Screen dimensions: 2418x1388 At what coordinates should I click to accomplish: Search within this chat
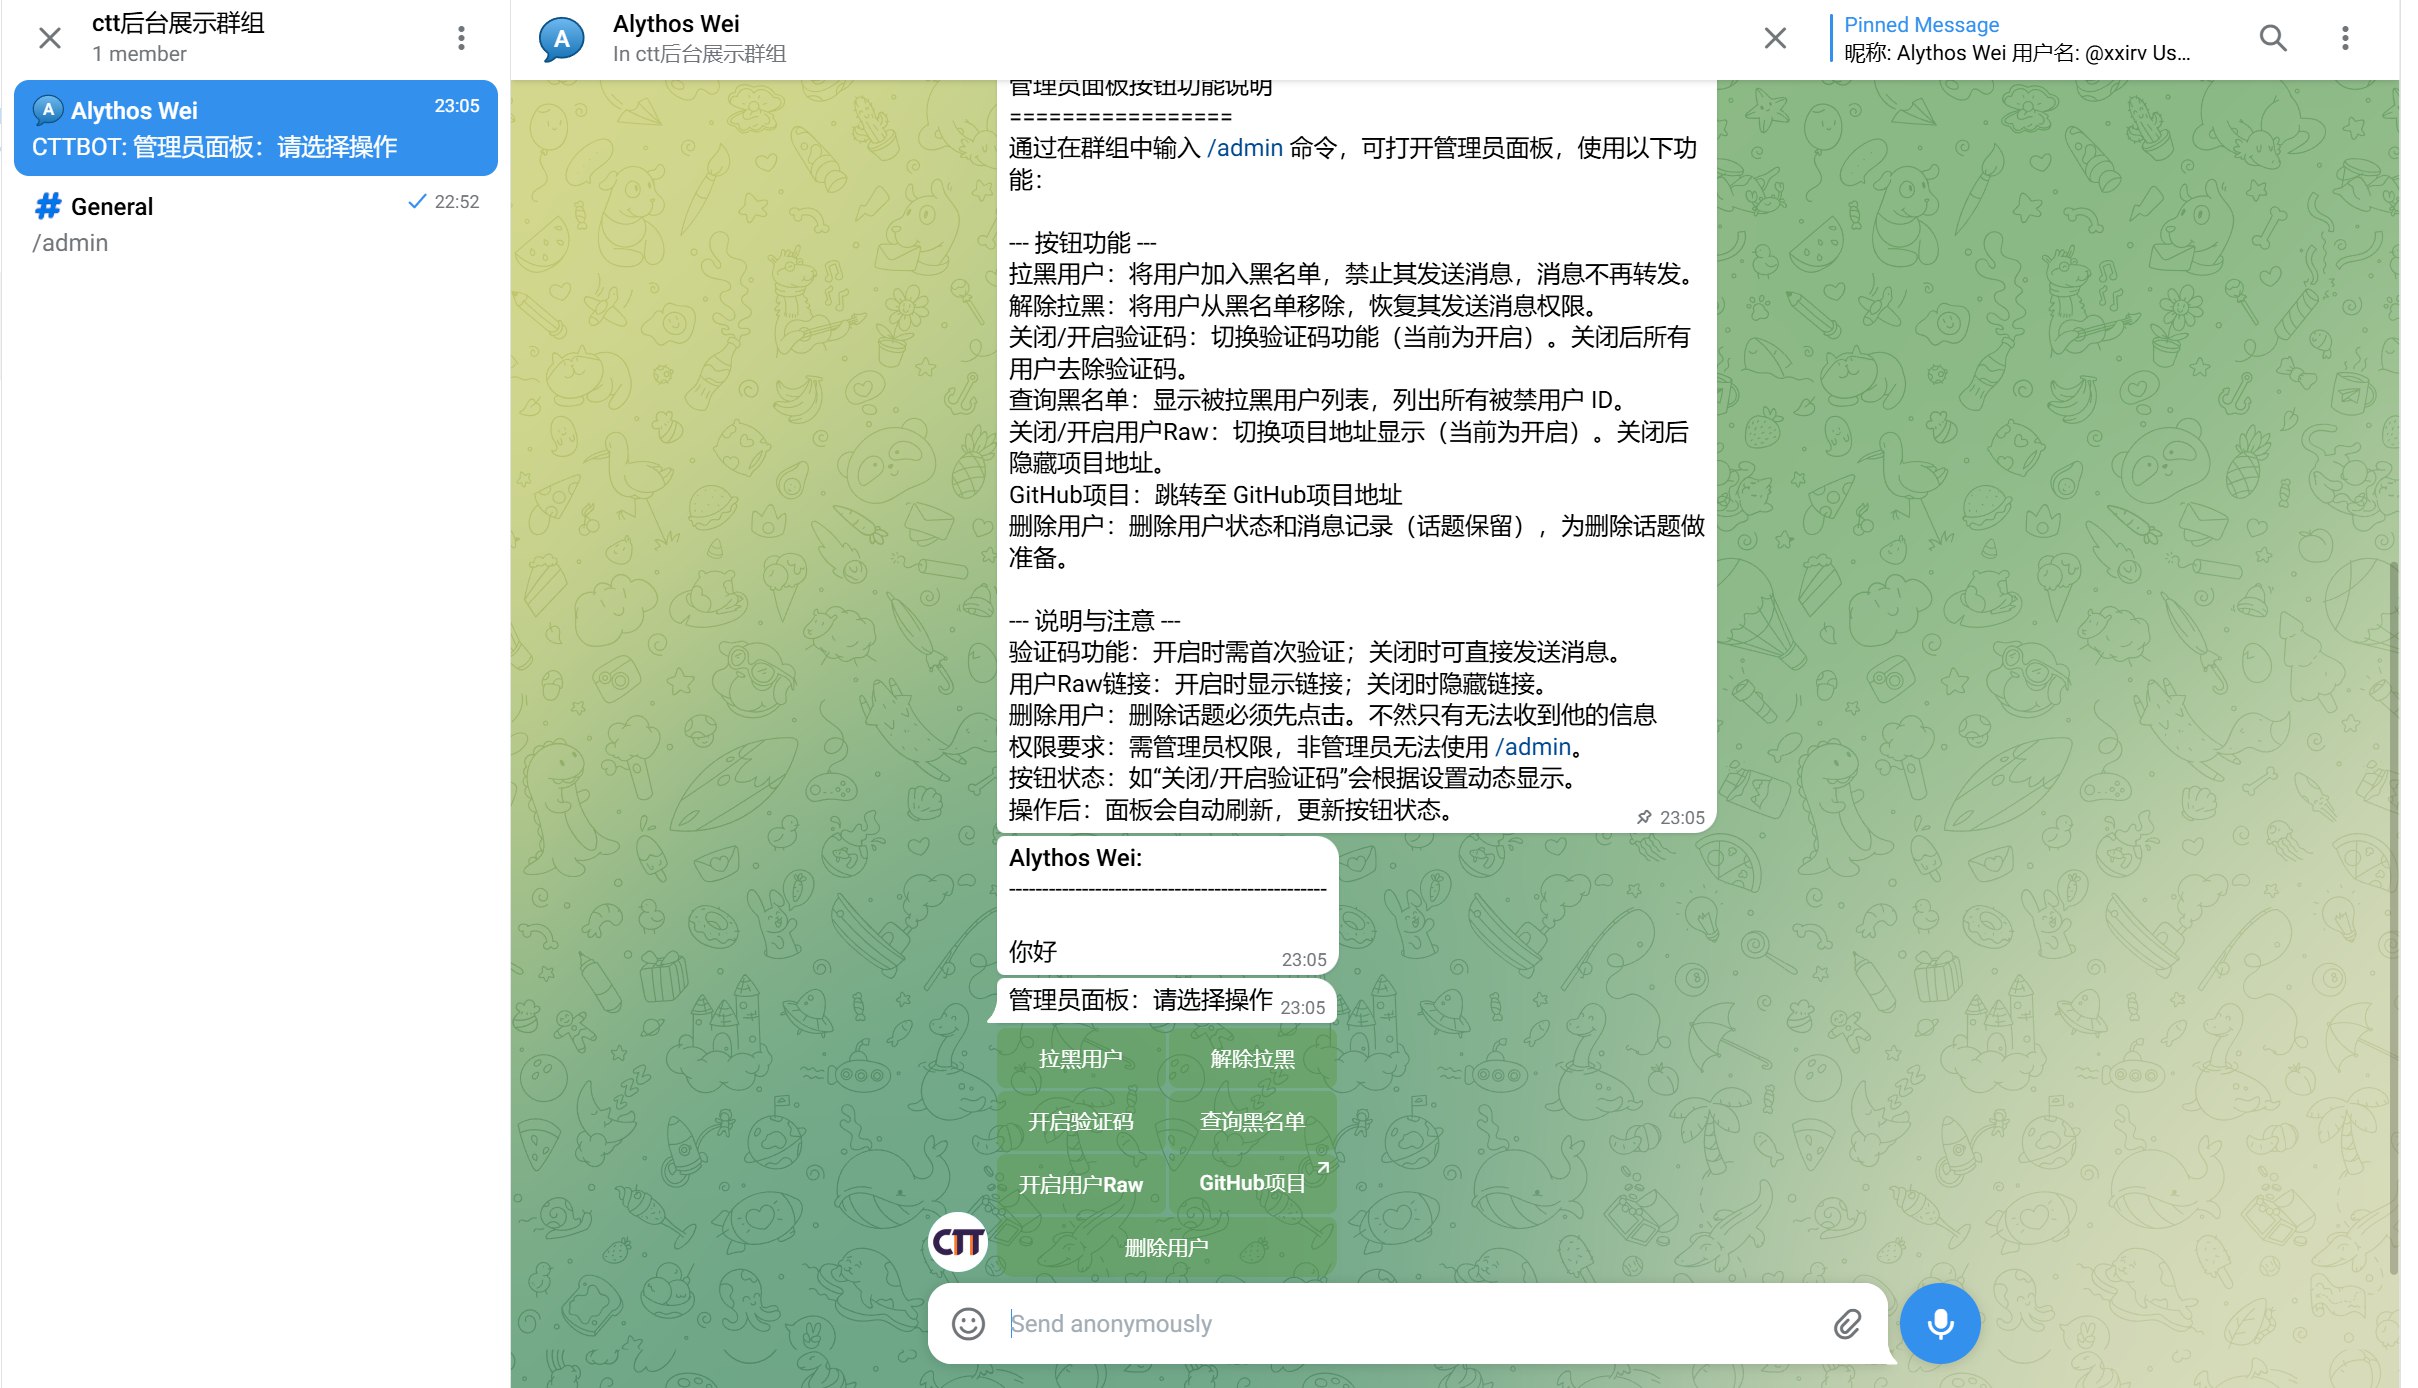(x=2272, y=38)
